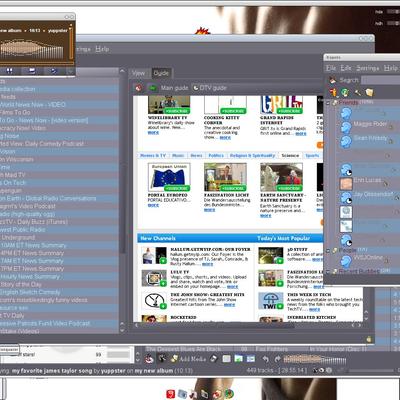Open the Religion & Spirituality category tab

click(252, 156)
